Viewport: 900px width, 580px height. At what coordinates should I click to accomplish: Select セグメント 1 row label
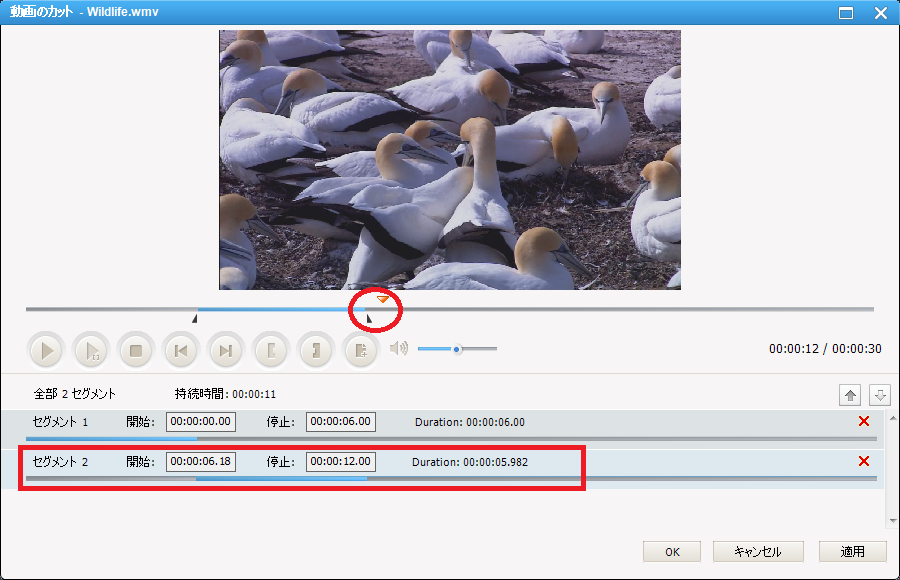click(60, 422)
